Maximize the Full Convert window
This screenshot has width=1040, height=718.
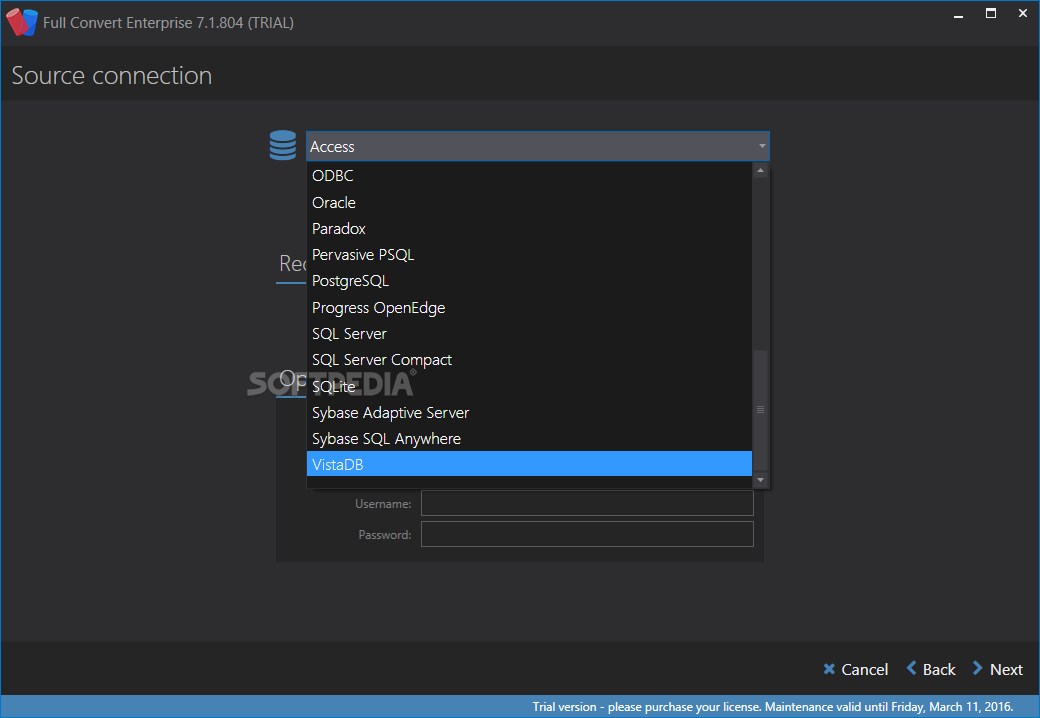pos(991,13)
